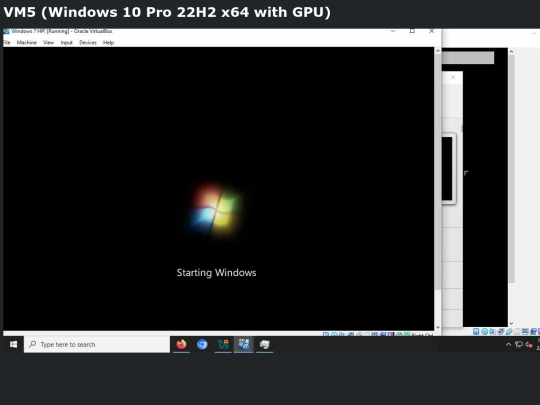Click the rear window scroll-down arrow
The image size is (540, 405).
pos(511,323)
